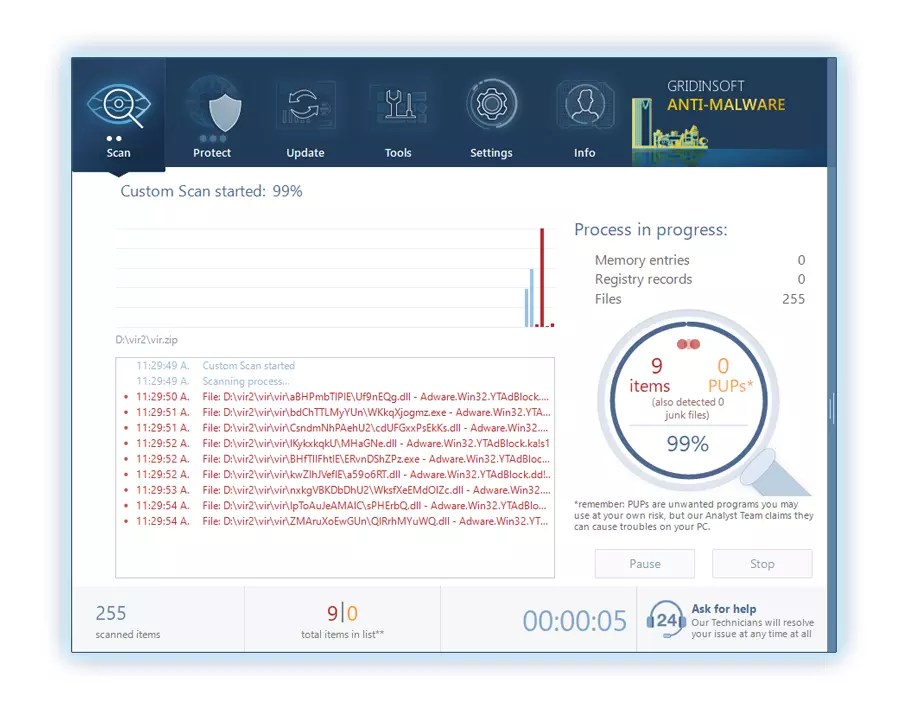Switch to the Protect tab
The height and width of the screenshot is (710, 907).
(212, 120)
